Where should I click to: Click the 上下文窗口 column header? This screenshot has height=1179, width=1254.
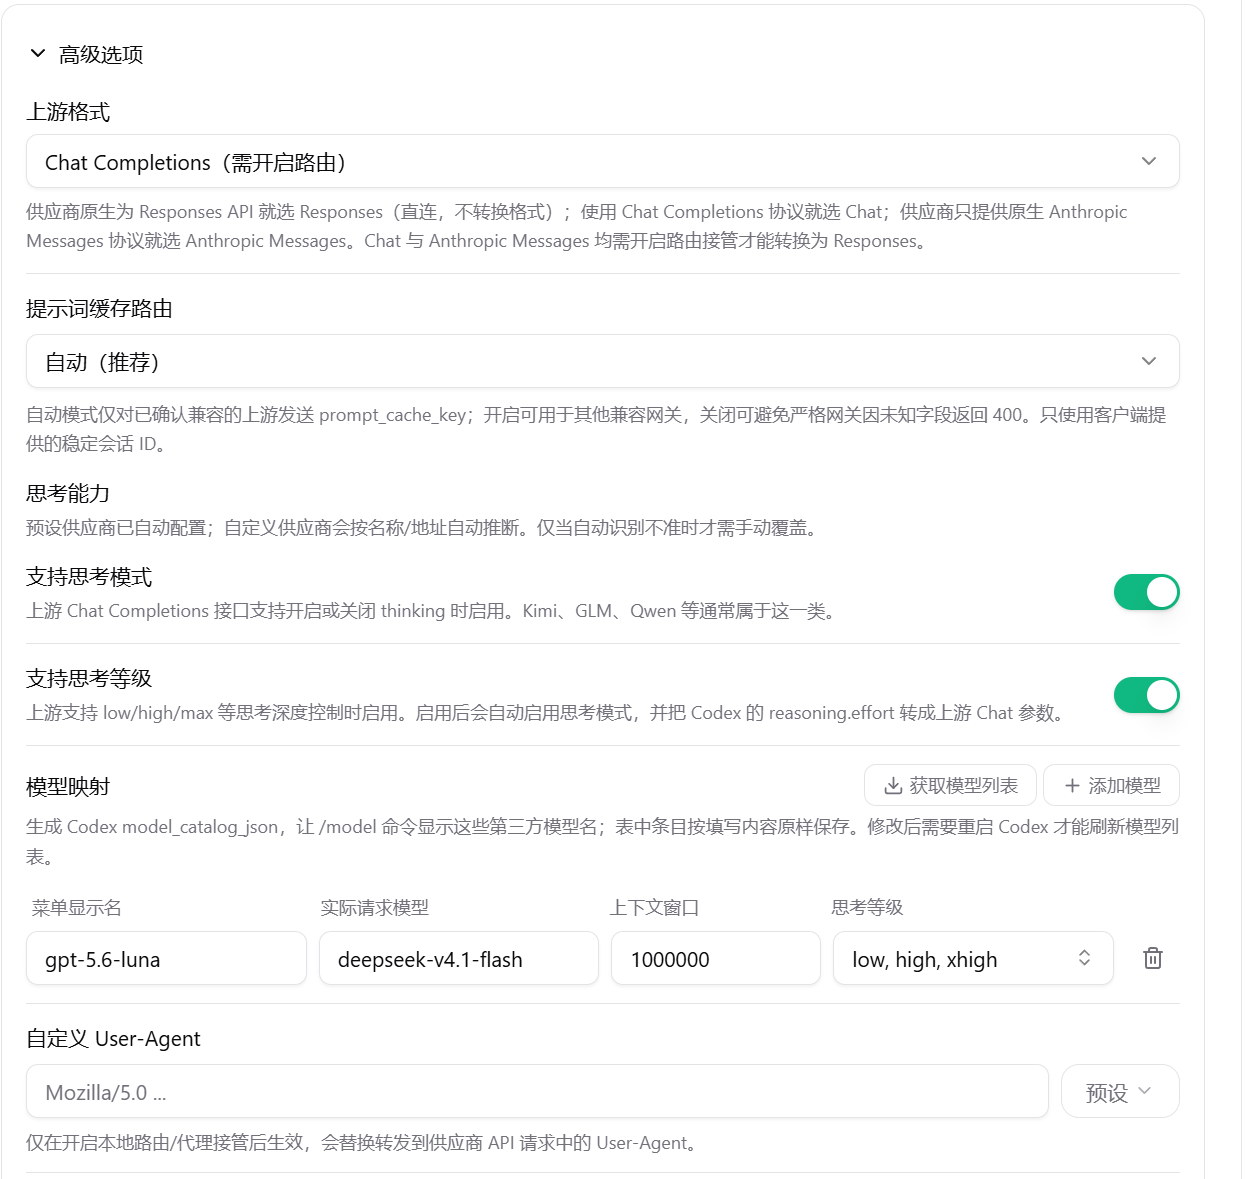655,907
